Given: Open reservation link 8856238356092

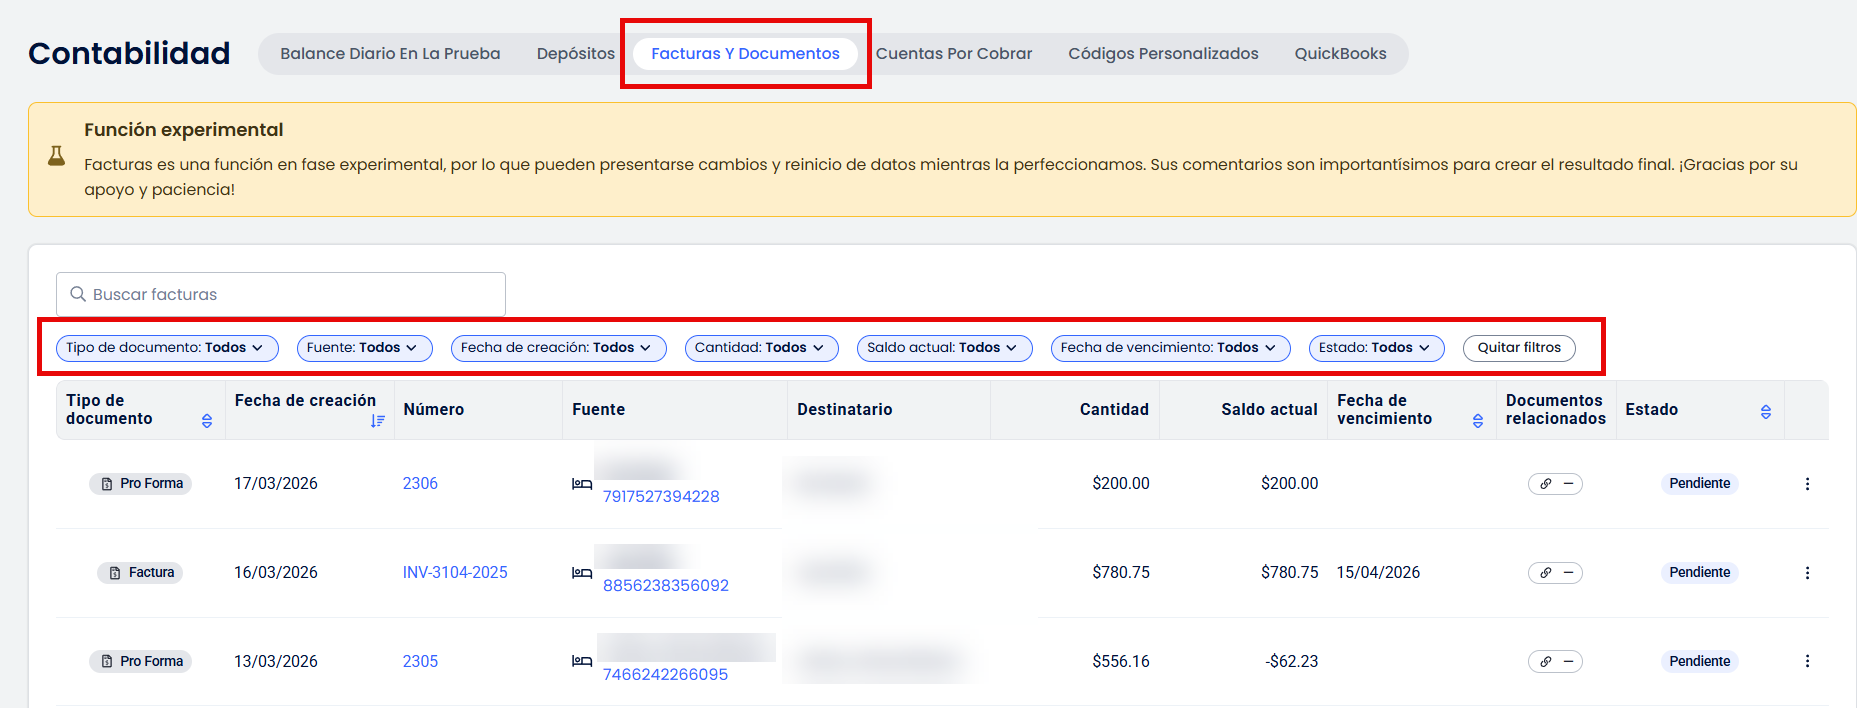Looking at the screenshot, I should (x=666, y=585).
